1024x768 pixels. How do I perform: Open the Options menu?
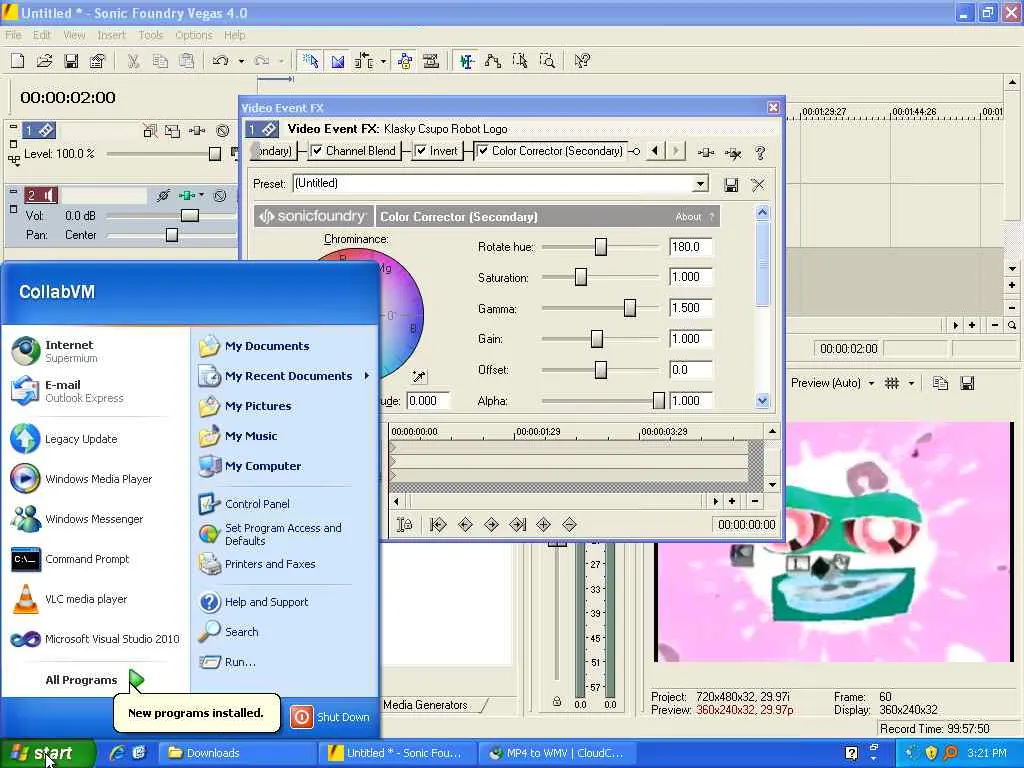click(x=193, y=35)
